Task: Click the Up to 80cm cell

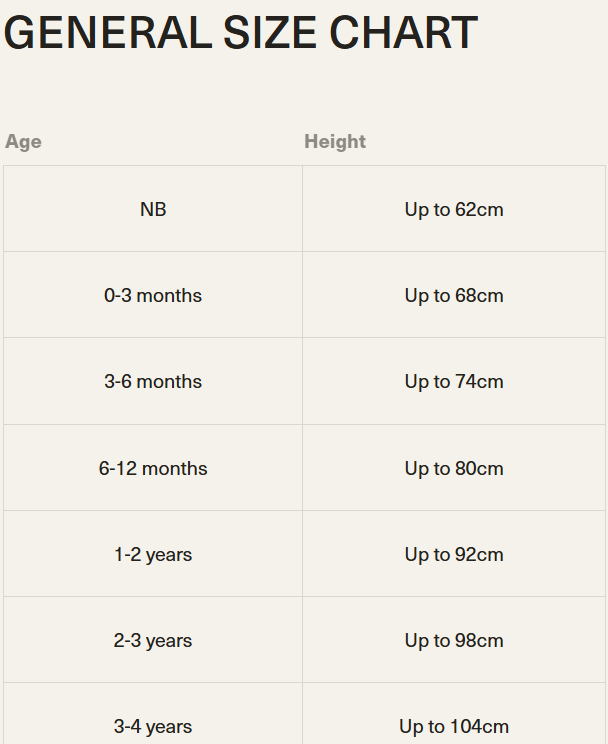Action: tap(454, 469)
